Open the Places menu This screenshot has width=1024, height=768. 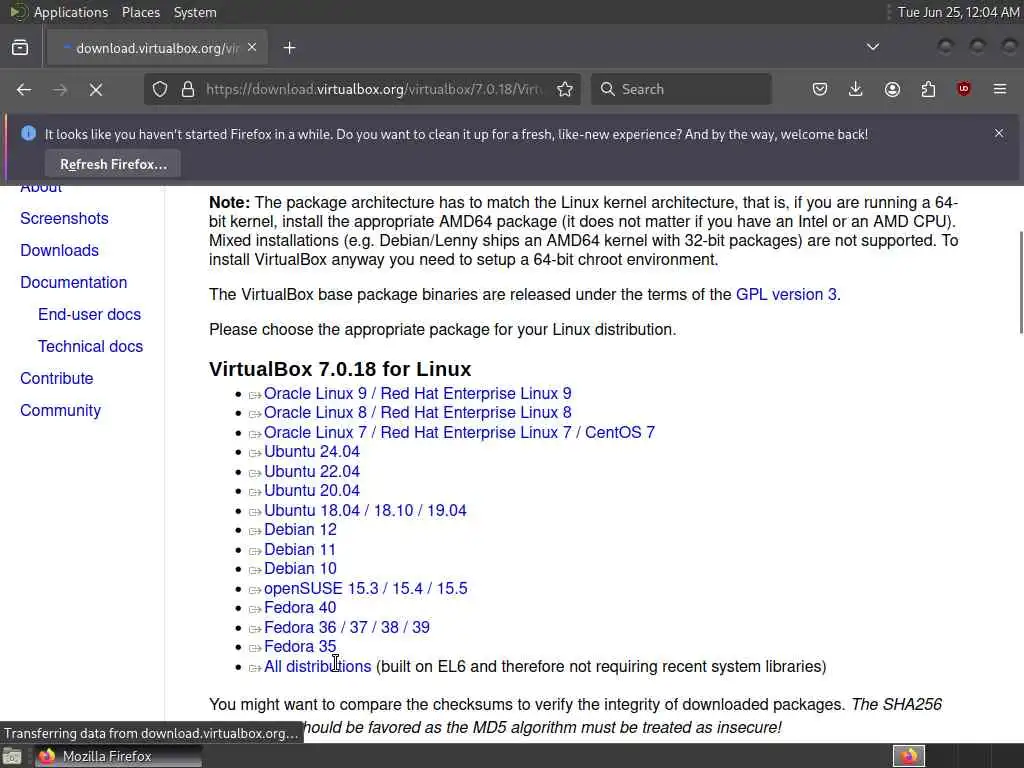140,12
